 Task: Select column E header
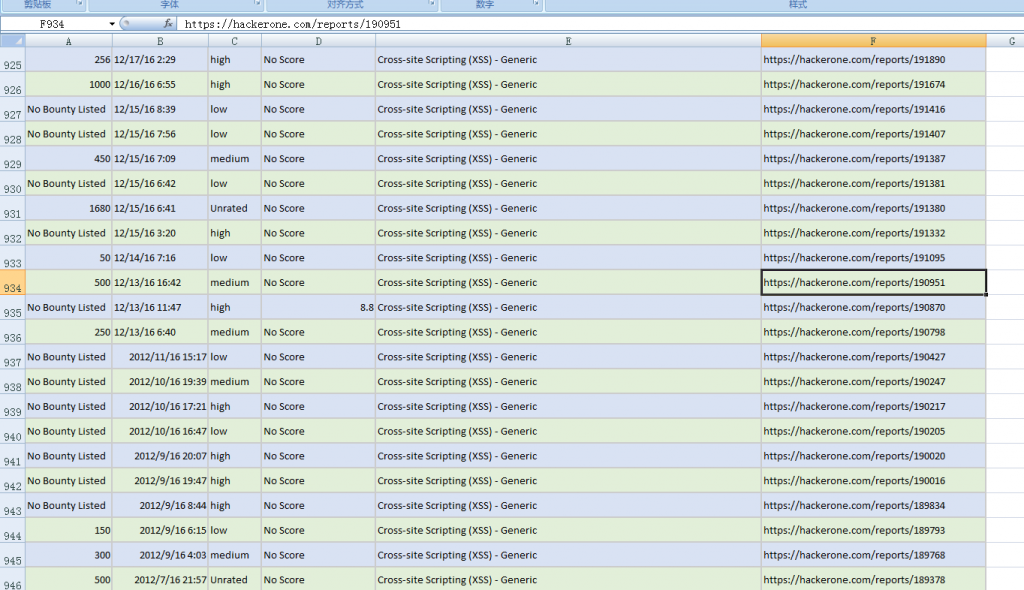coord(568,41)
